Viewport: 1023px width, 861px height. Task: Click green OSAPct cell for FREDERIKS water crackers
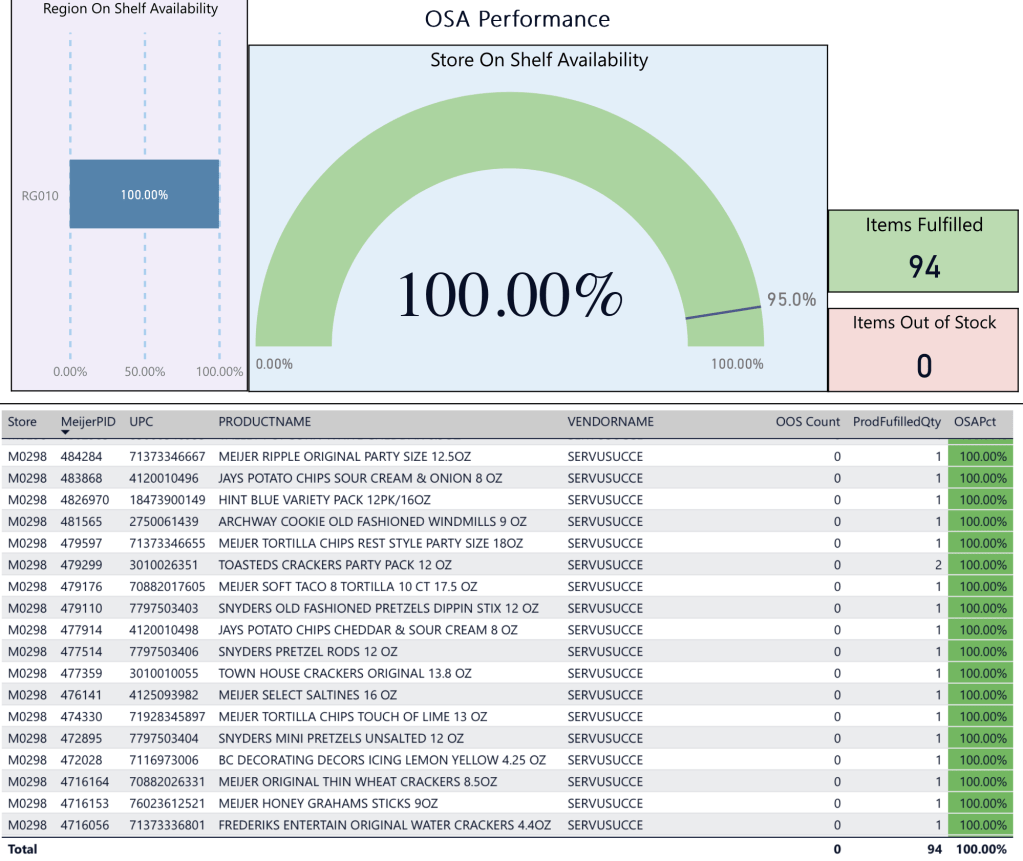(x=982, y=825)
